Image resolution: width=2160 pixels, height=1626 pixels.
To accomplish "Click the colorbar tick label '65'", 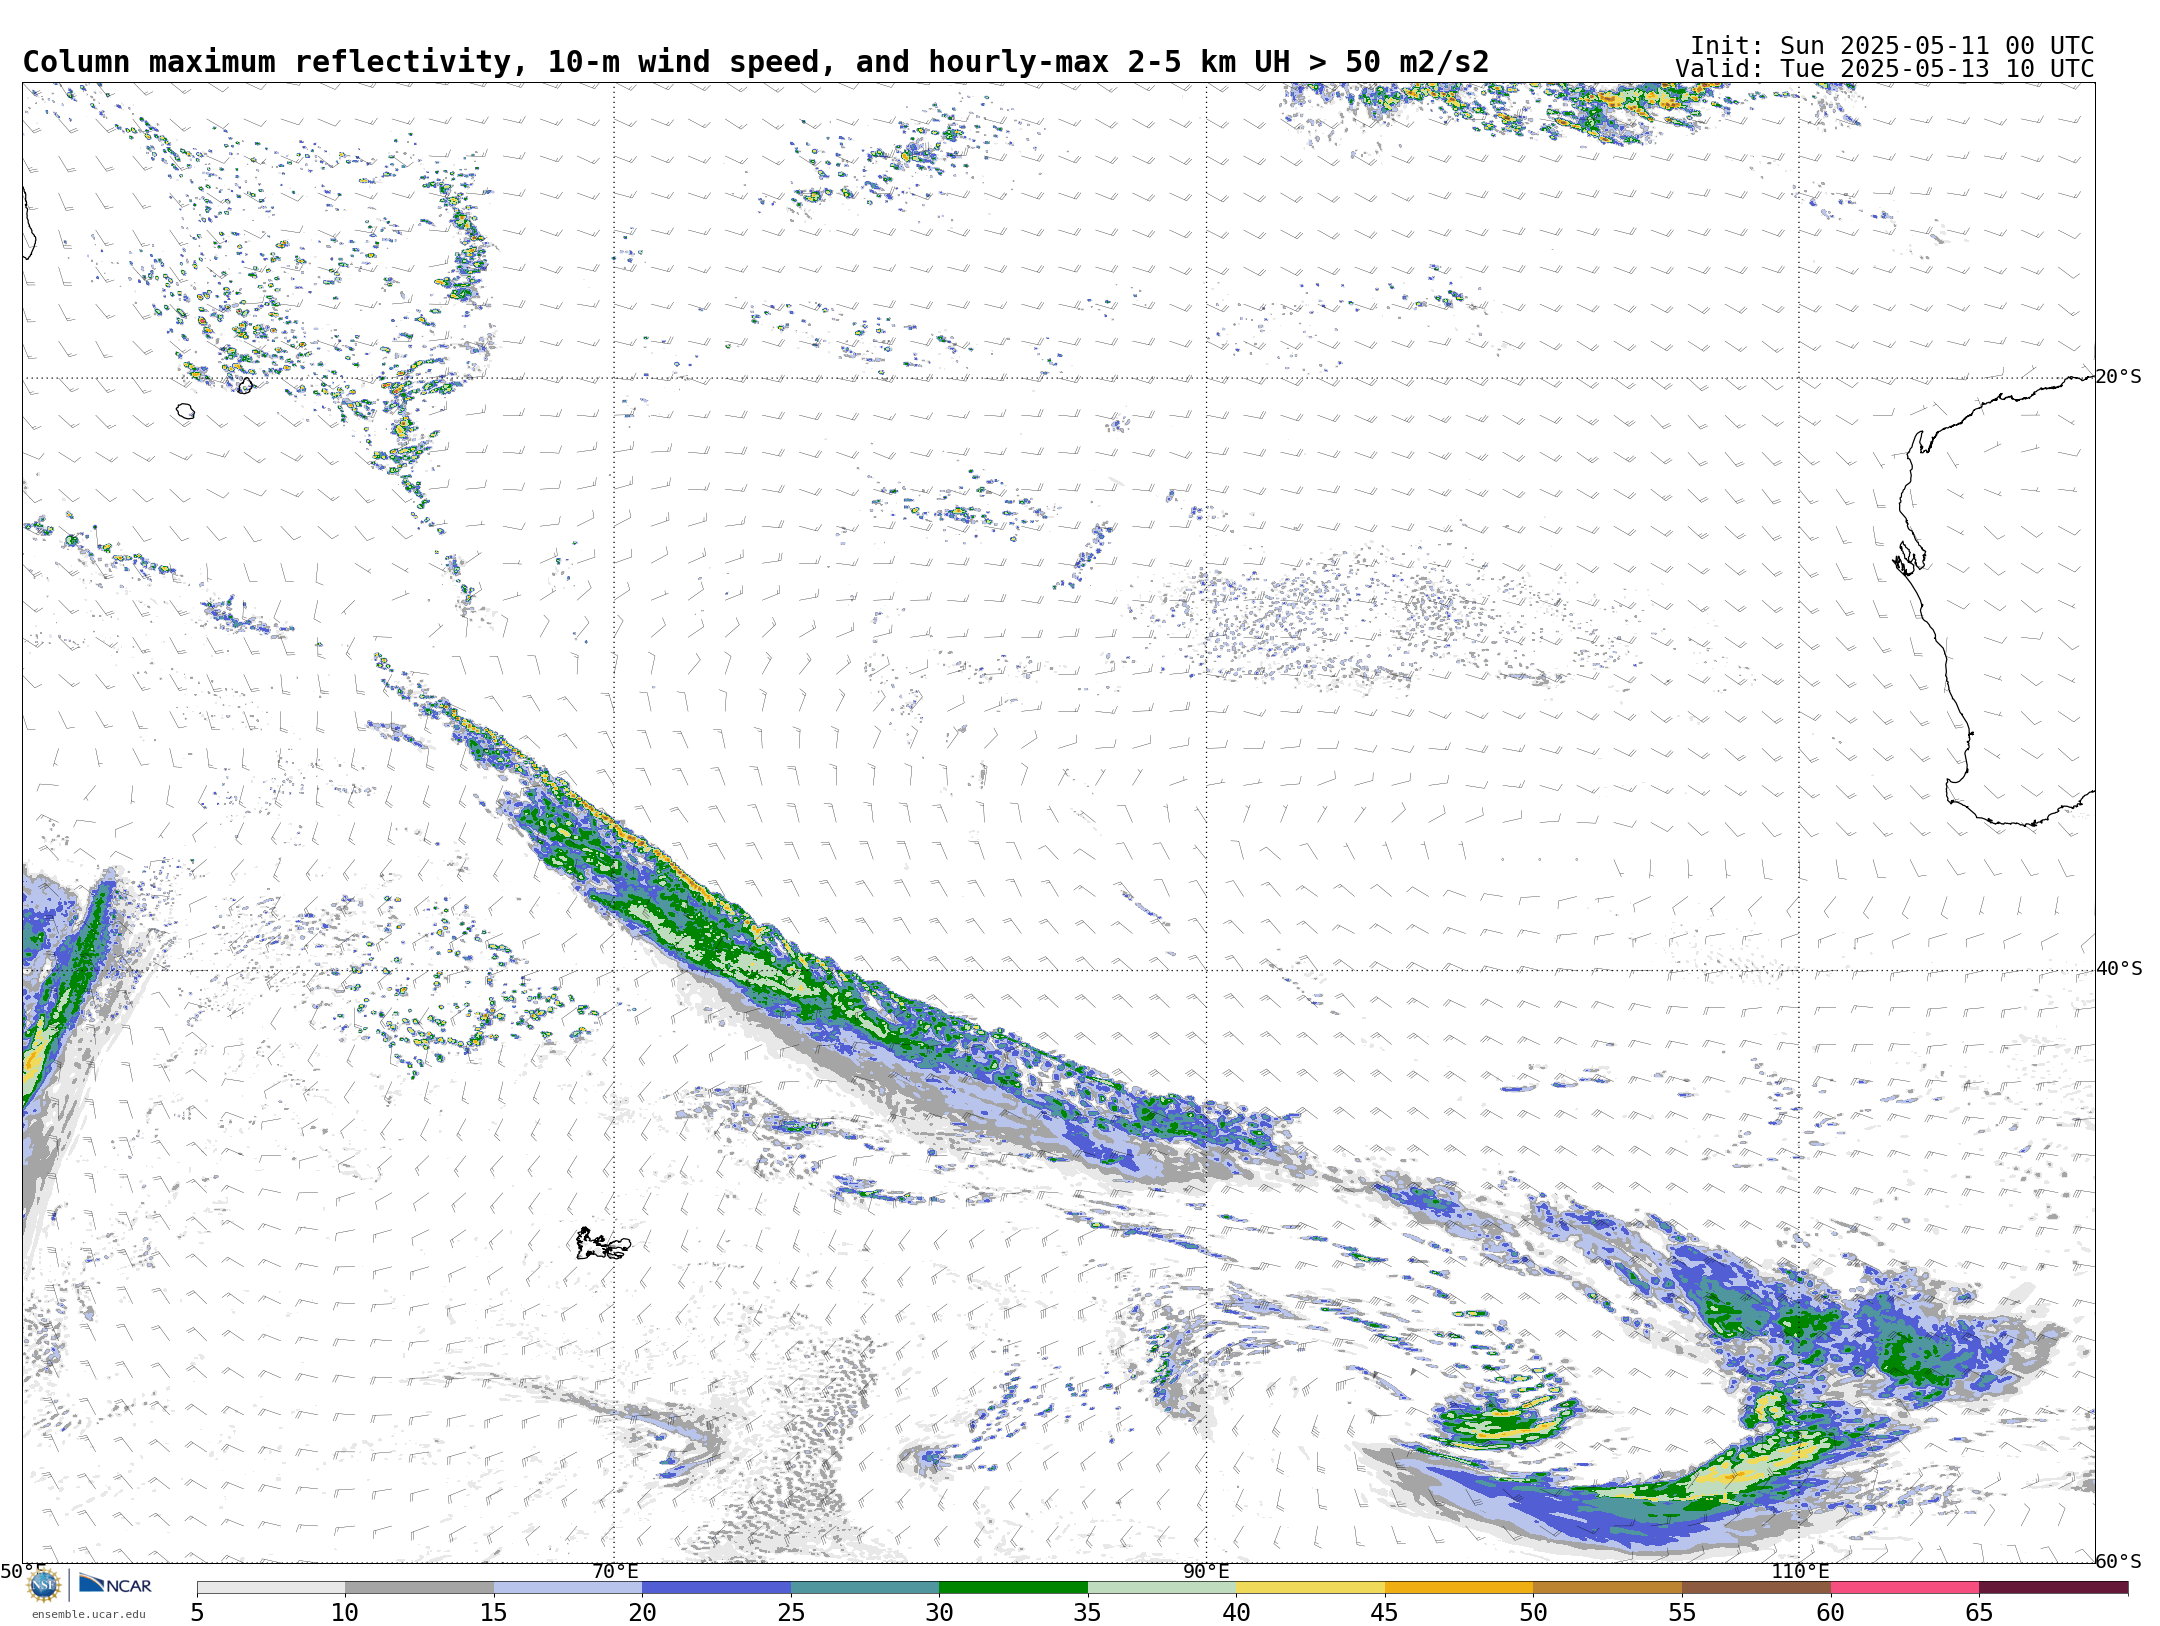I will coord(1979,1612).
